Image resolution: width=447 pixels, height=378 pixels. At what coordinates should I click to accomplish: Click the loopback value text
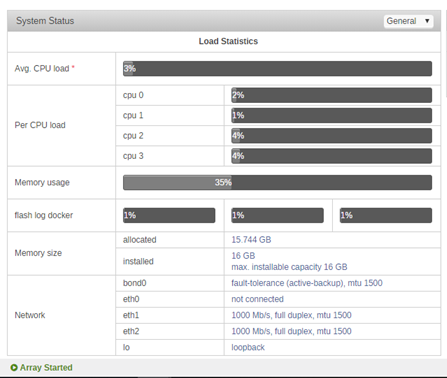coord(248,347)
